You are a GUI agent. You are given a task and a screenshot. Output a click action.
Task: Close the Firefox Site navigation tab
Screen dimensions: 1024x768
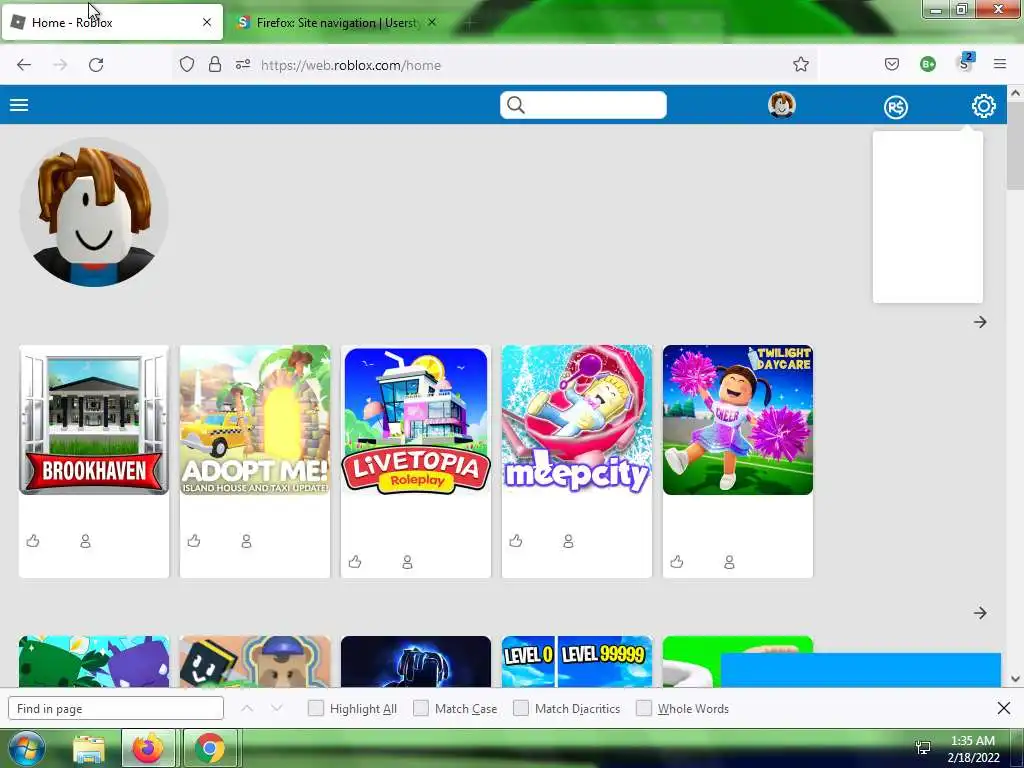pos(432,22)
